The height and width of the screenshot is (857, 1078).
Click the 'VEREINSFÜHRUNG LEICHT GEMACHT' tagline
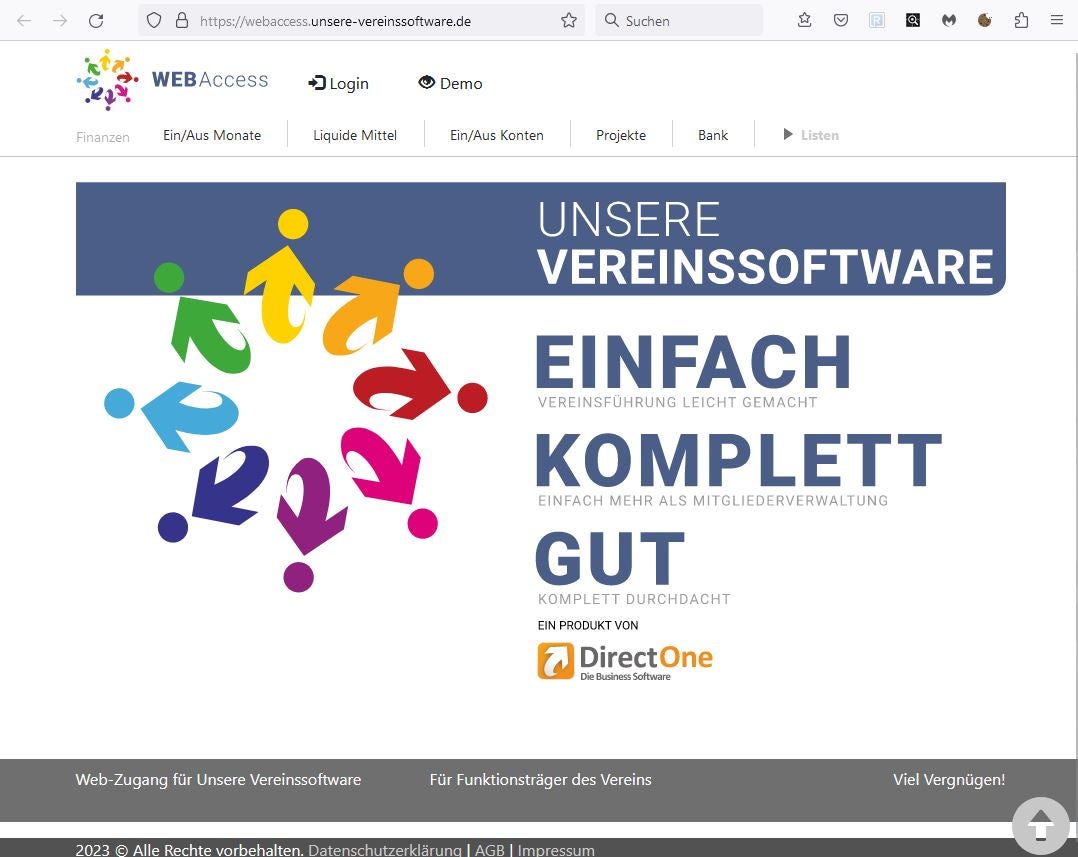tap(677, 402)
